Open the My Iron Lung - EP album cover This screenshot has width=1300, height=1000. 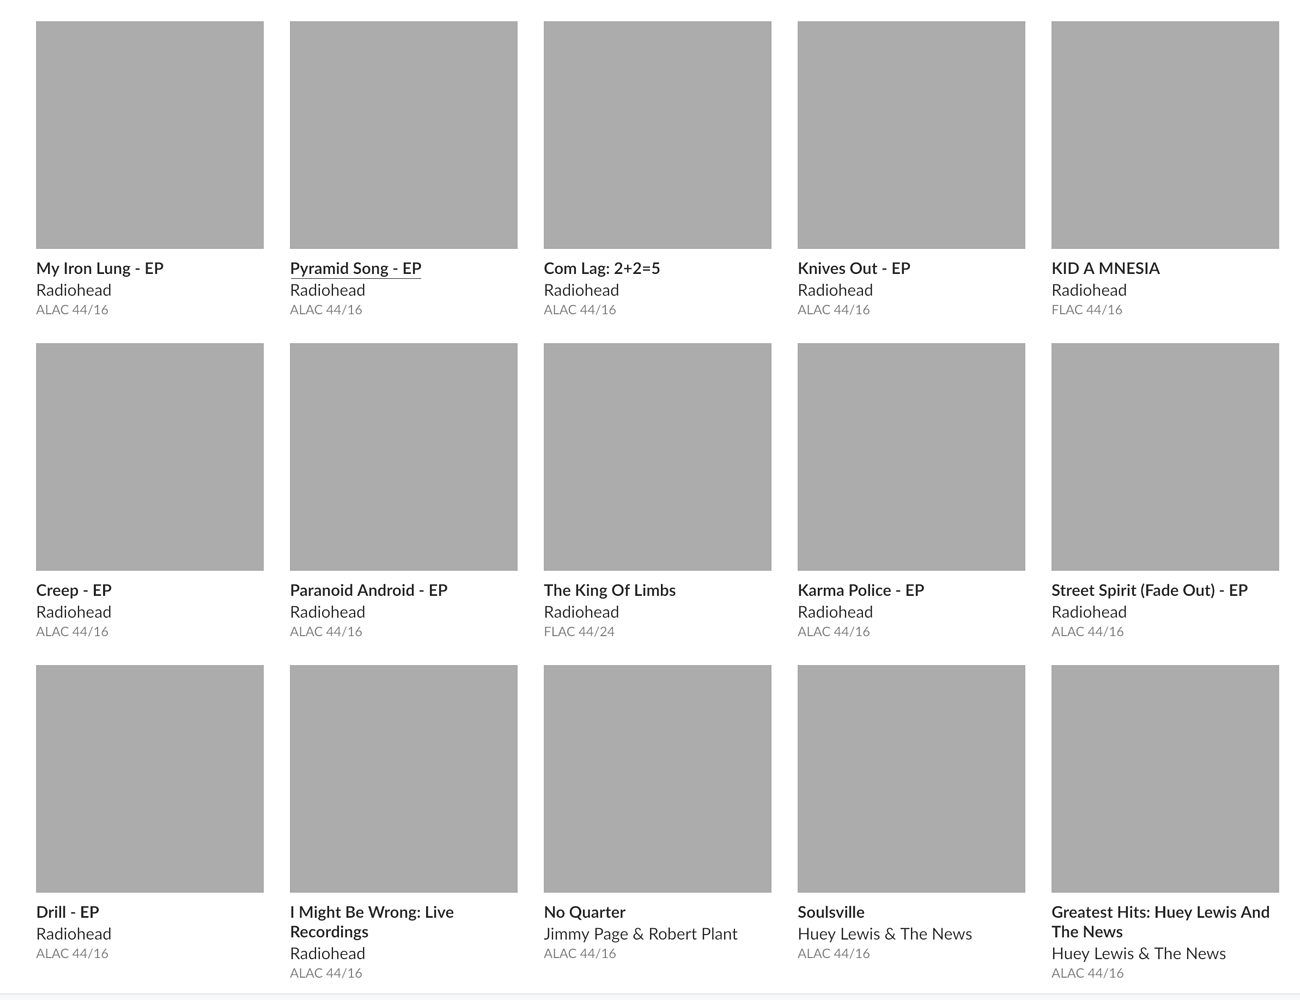tap(150, 135)
